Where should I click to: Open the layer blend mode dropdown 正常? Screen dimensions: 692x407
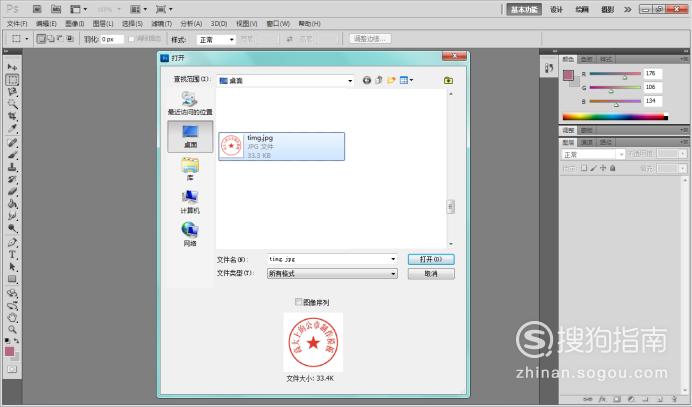click(592, 155)
